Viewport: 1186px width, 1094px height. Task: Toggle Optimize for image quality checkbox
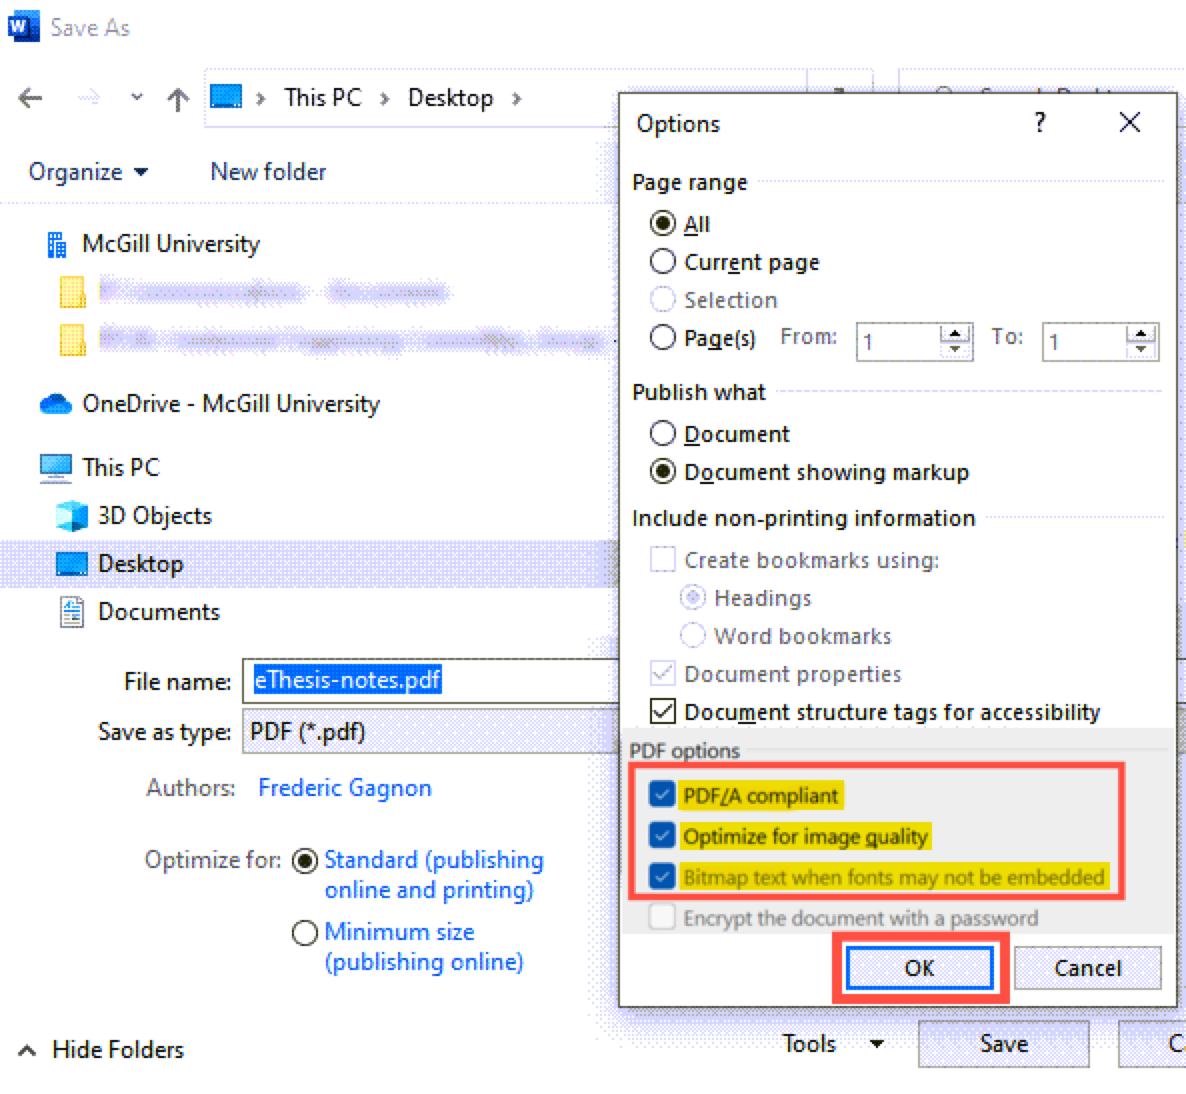coord(662,835)
